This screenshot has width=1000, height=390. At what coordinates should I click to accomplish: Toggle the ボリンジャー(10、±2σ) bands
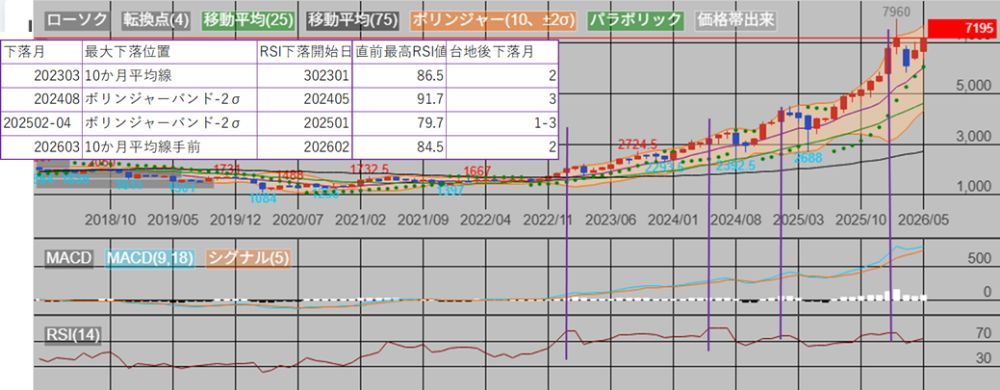tap(493, 20)
